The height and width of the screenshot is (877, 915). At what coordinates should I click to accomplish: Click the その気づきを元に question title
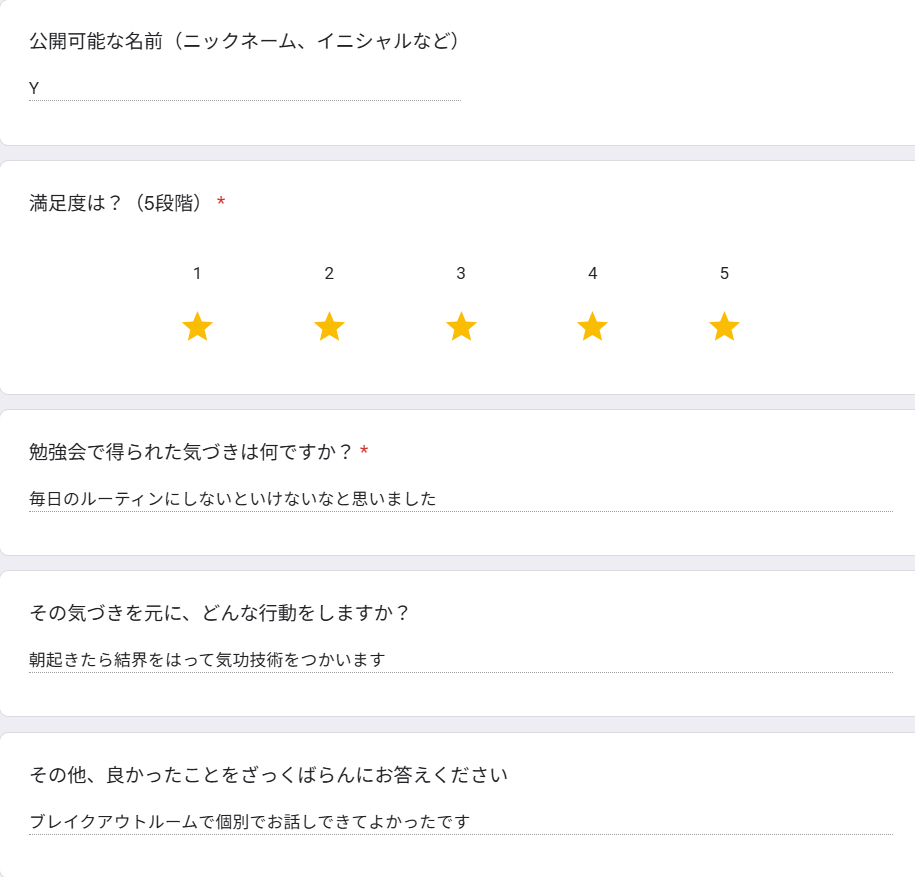pos(219,613)
